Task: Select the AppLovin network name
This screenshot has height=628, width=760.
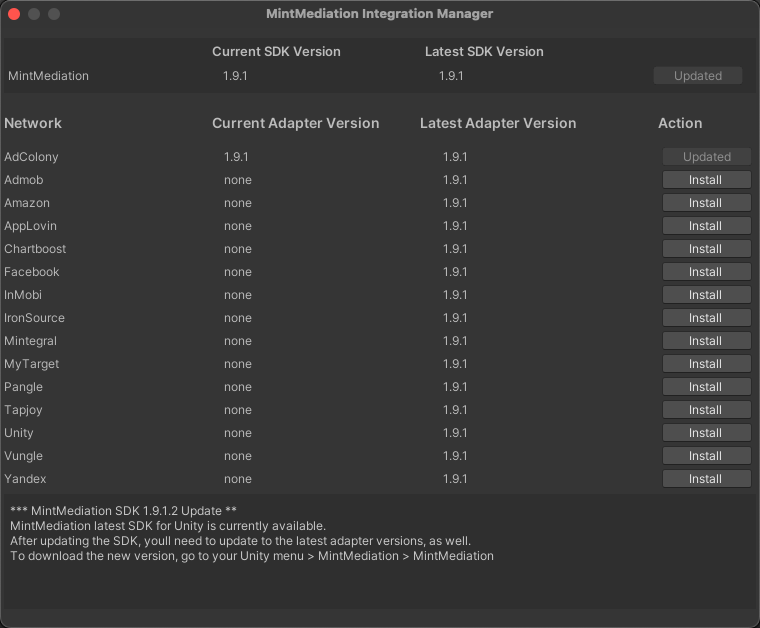Action: click(30, 226)
